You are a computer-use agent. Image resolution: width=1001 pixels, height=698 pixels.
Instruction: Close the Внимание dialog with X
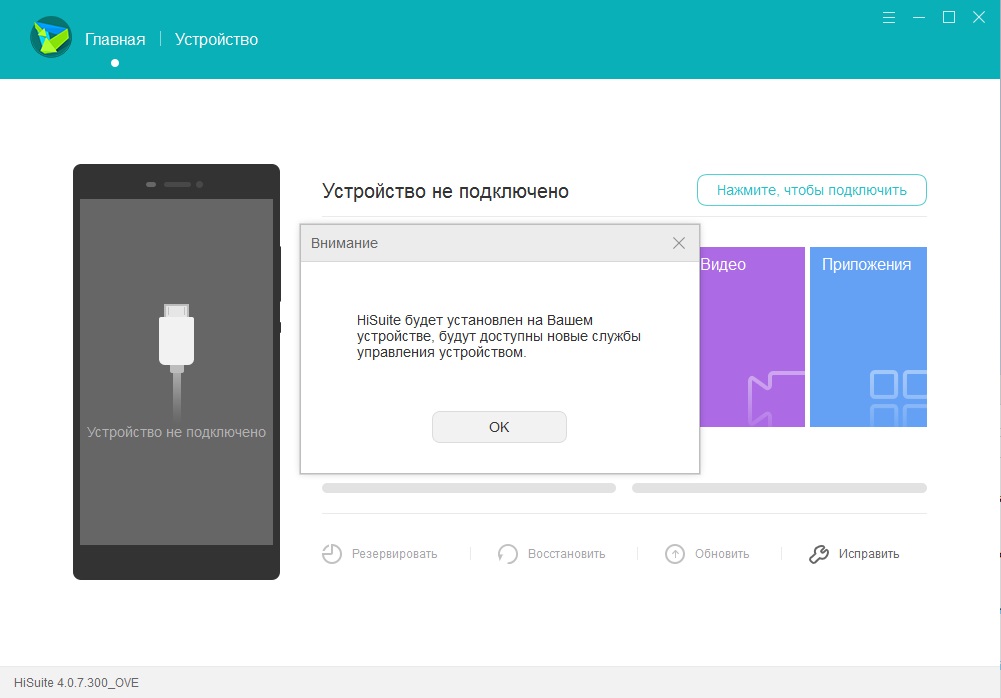coord(679,243)
